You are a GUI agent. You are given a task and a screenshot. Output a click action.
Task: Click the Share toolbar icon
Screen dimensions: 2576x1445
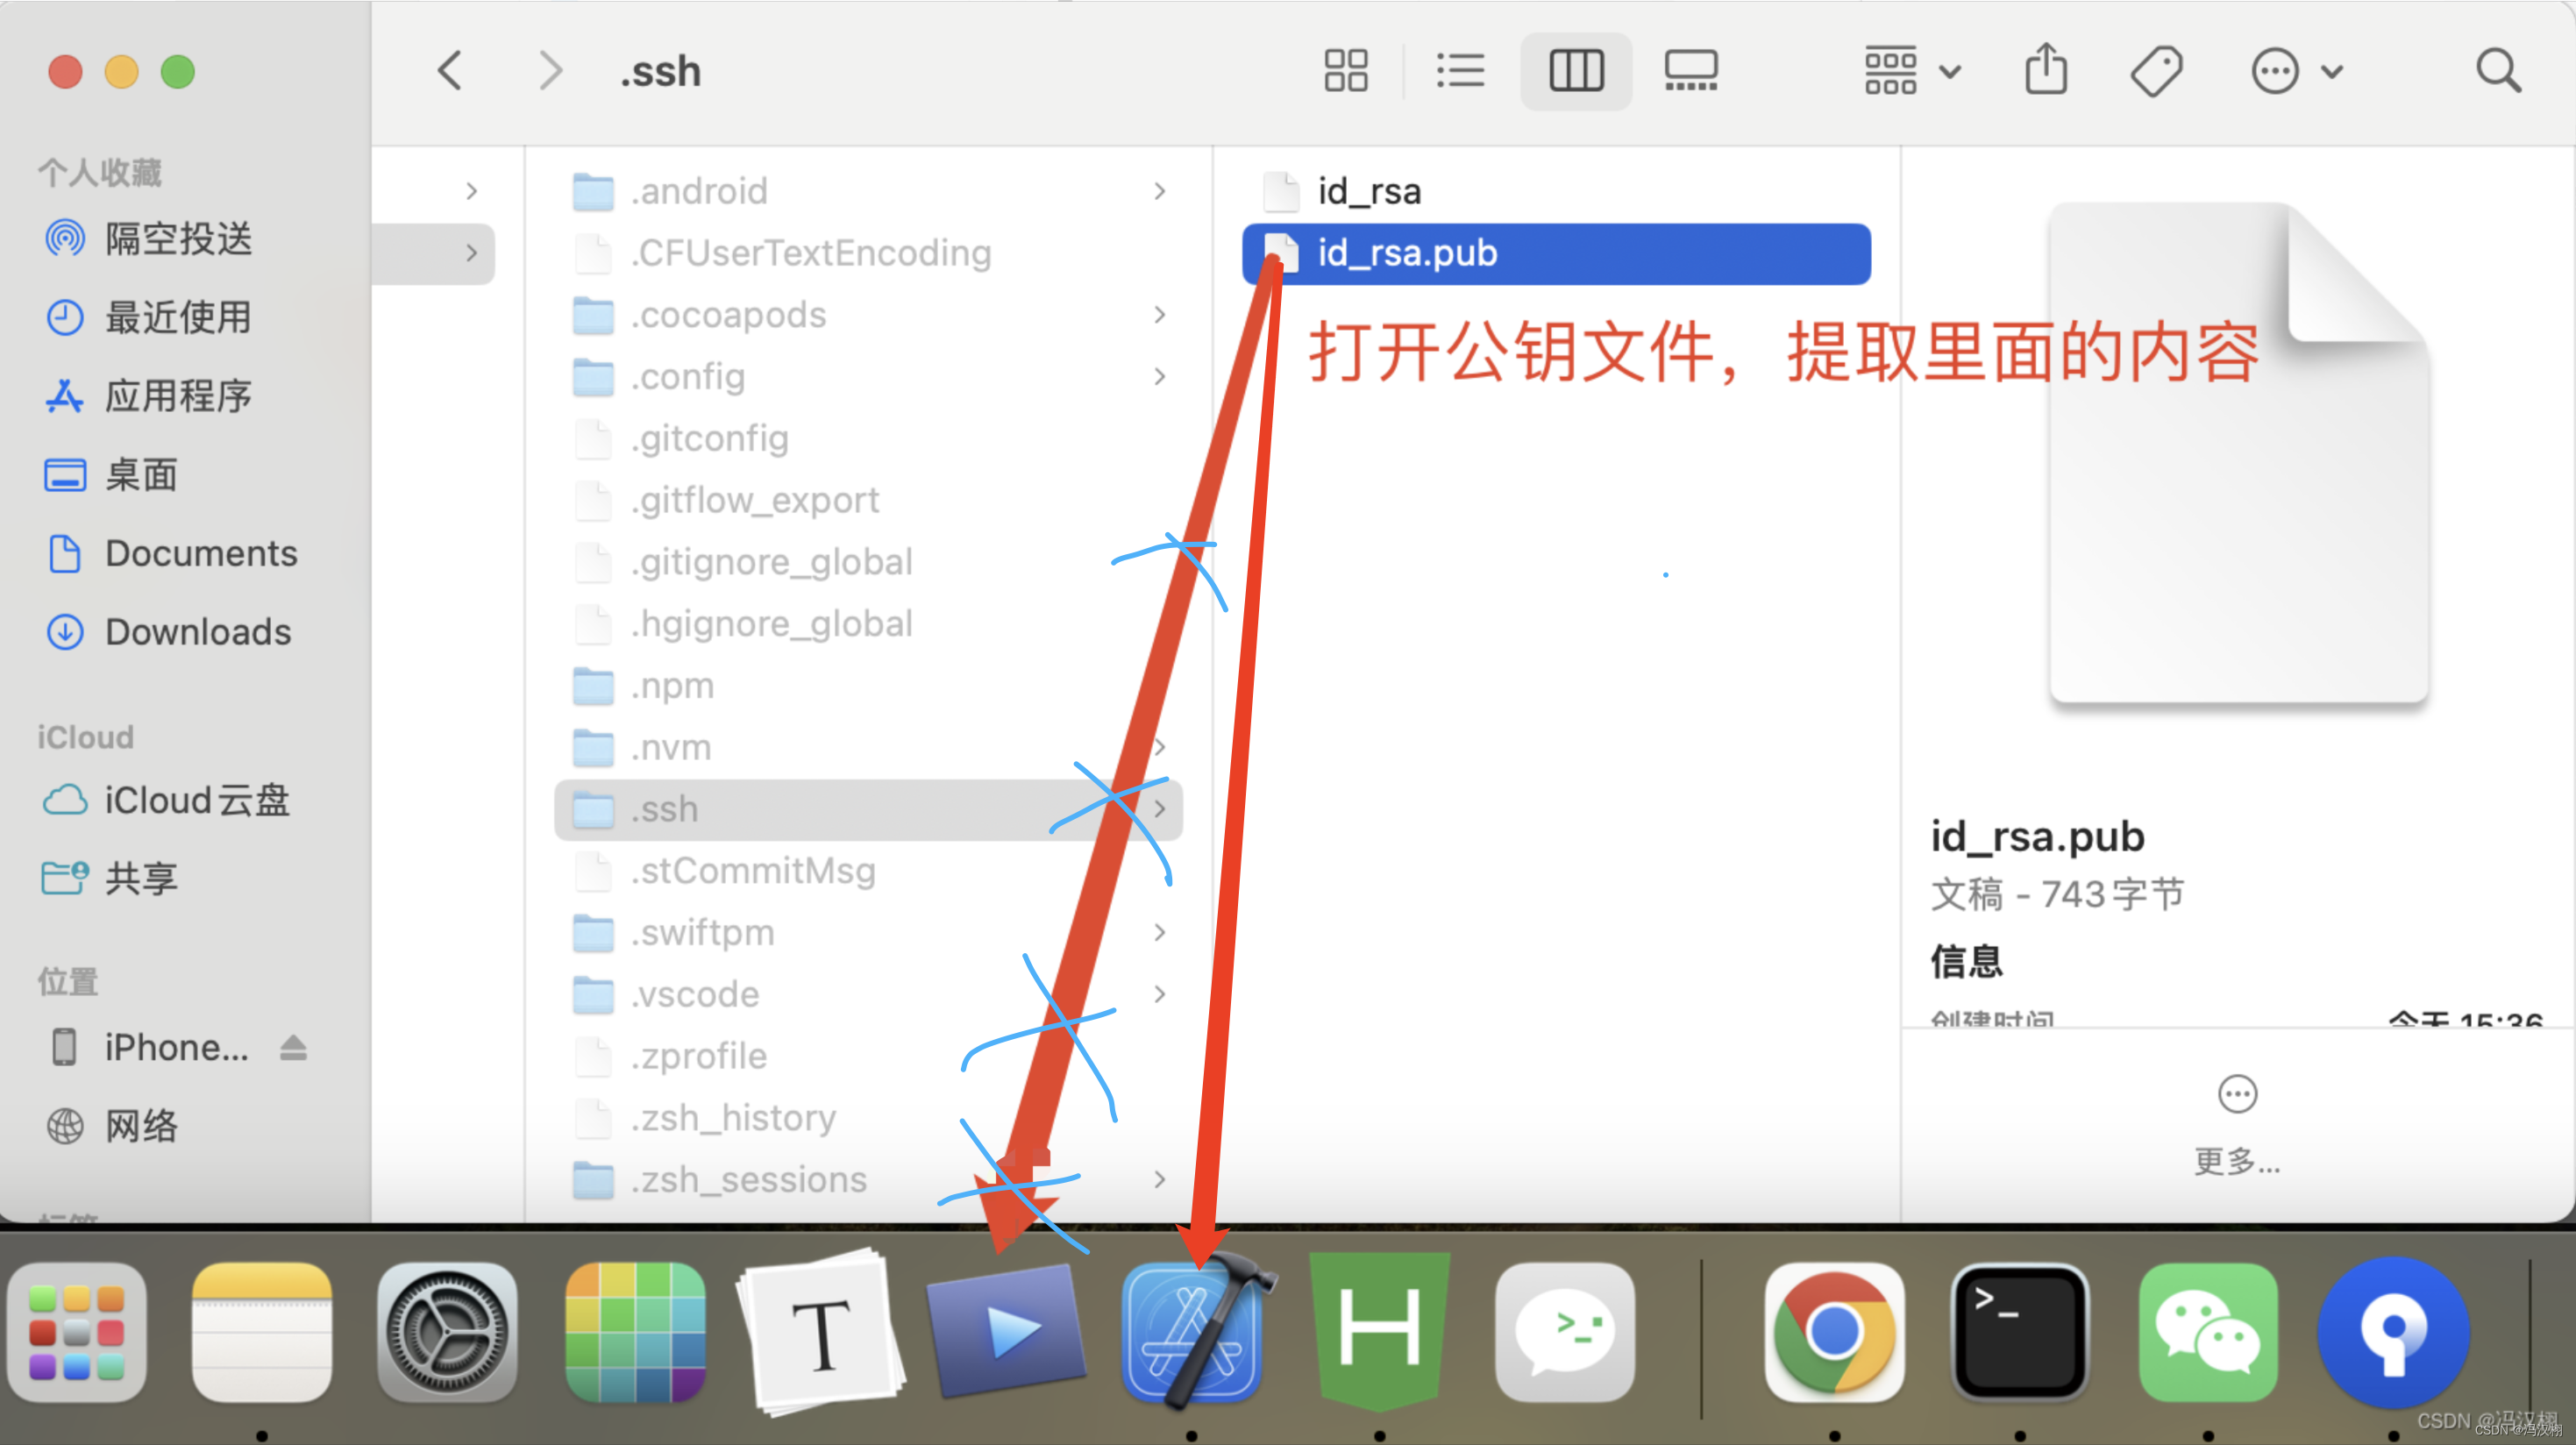[2046, 69]
